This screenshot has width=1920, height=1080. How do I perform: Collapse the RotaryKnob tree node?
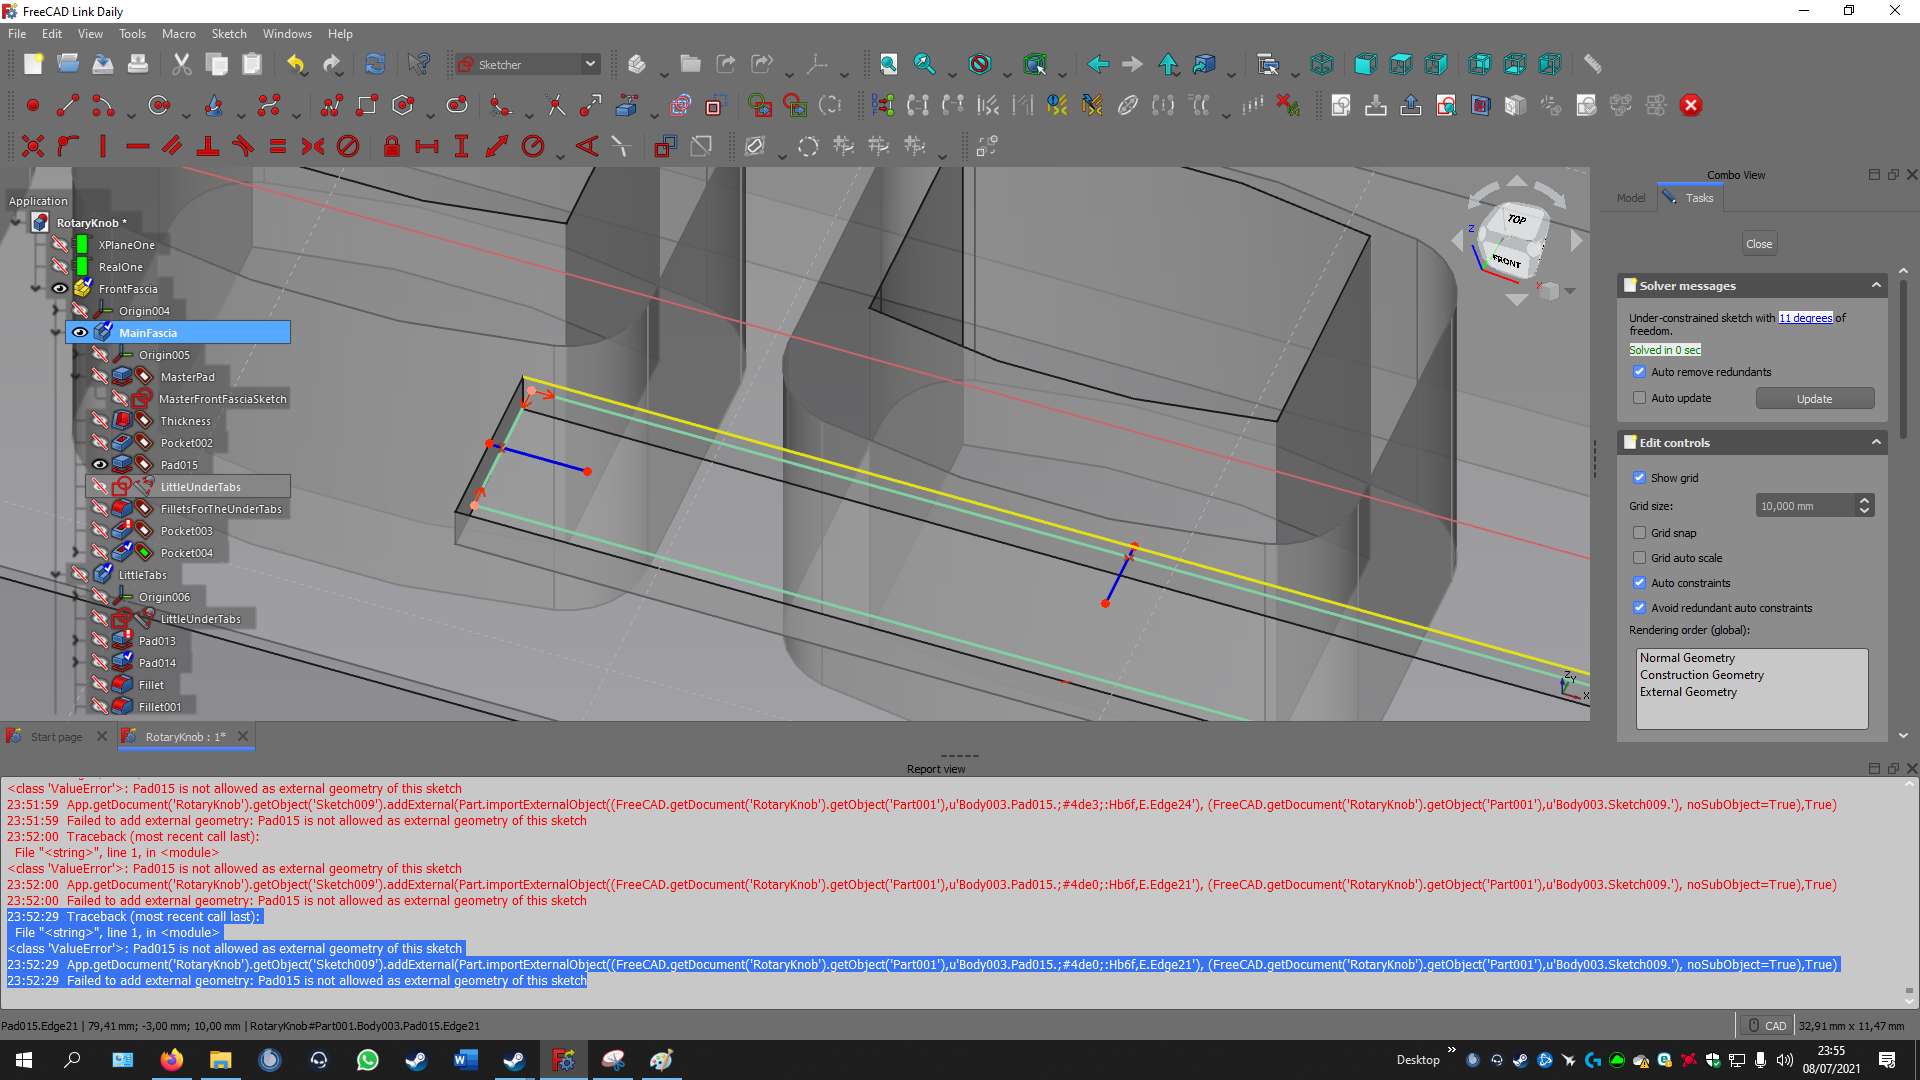[x=15, y=223]
